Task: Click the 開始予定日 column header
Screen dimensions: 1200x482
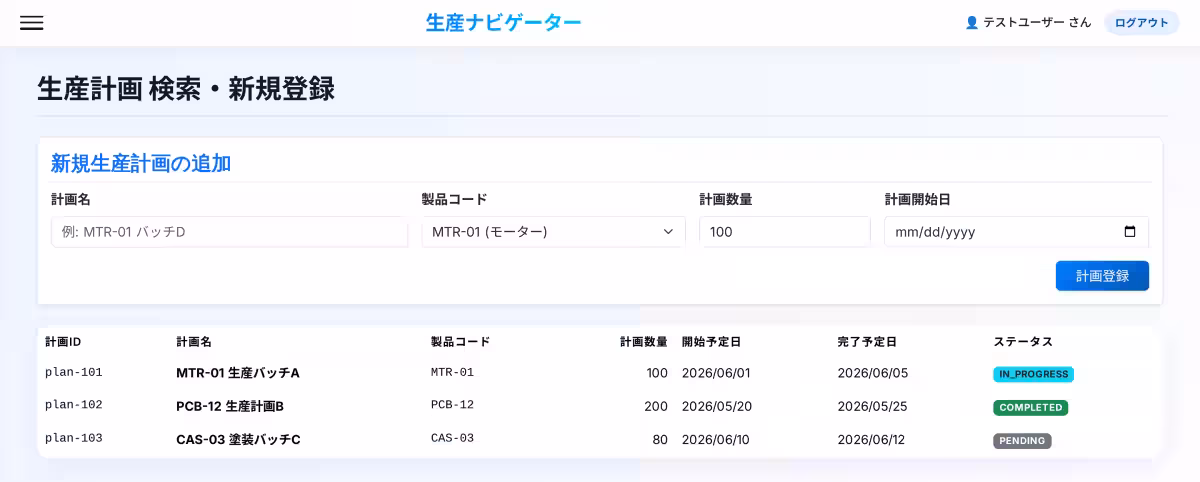Action: click(712, 342)
